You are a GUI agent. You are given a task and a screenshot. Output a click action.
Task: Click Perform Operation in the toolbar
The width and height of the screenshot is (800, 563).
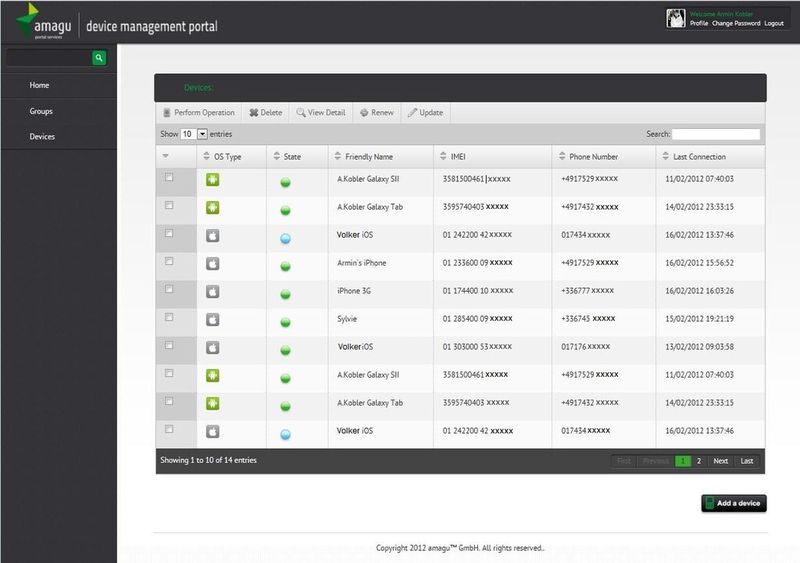199,112
